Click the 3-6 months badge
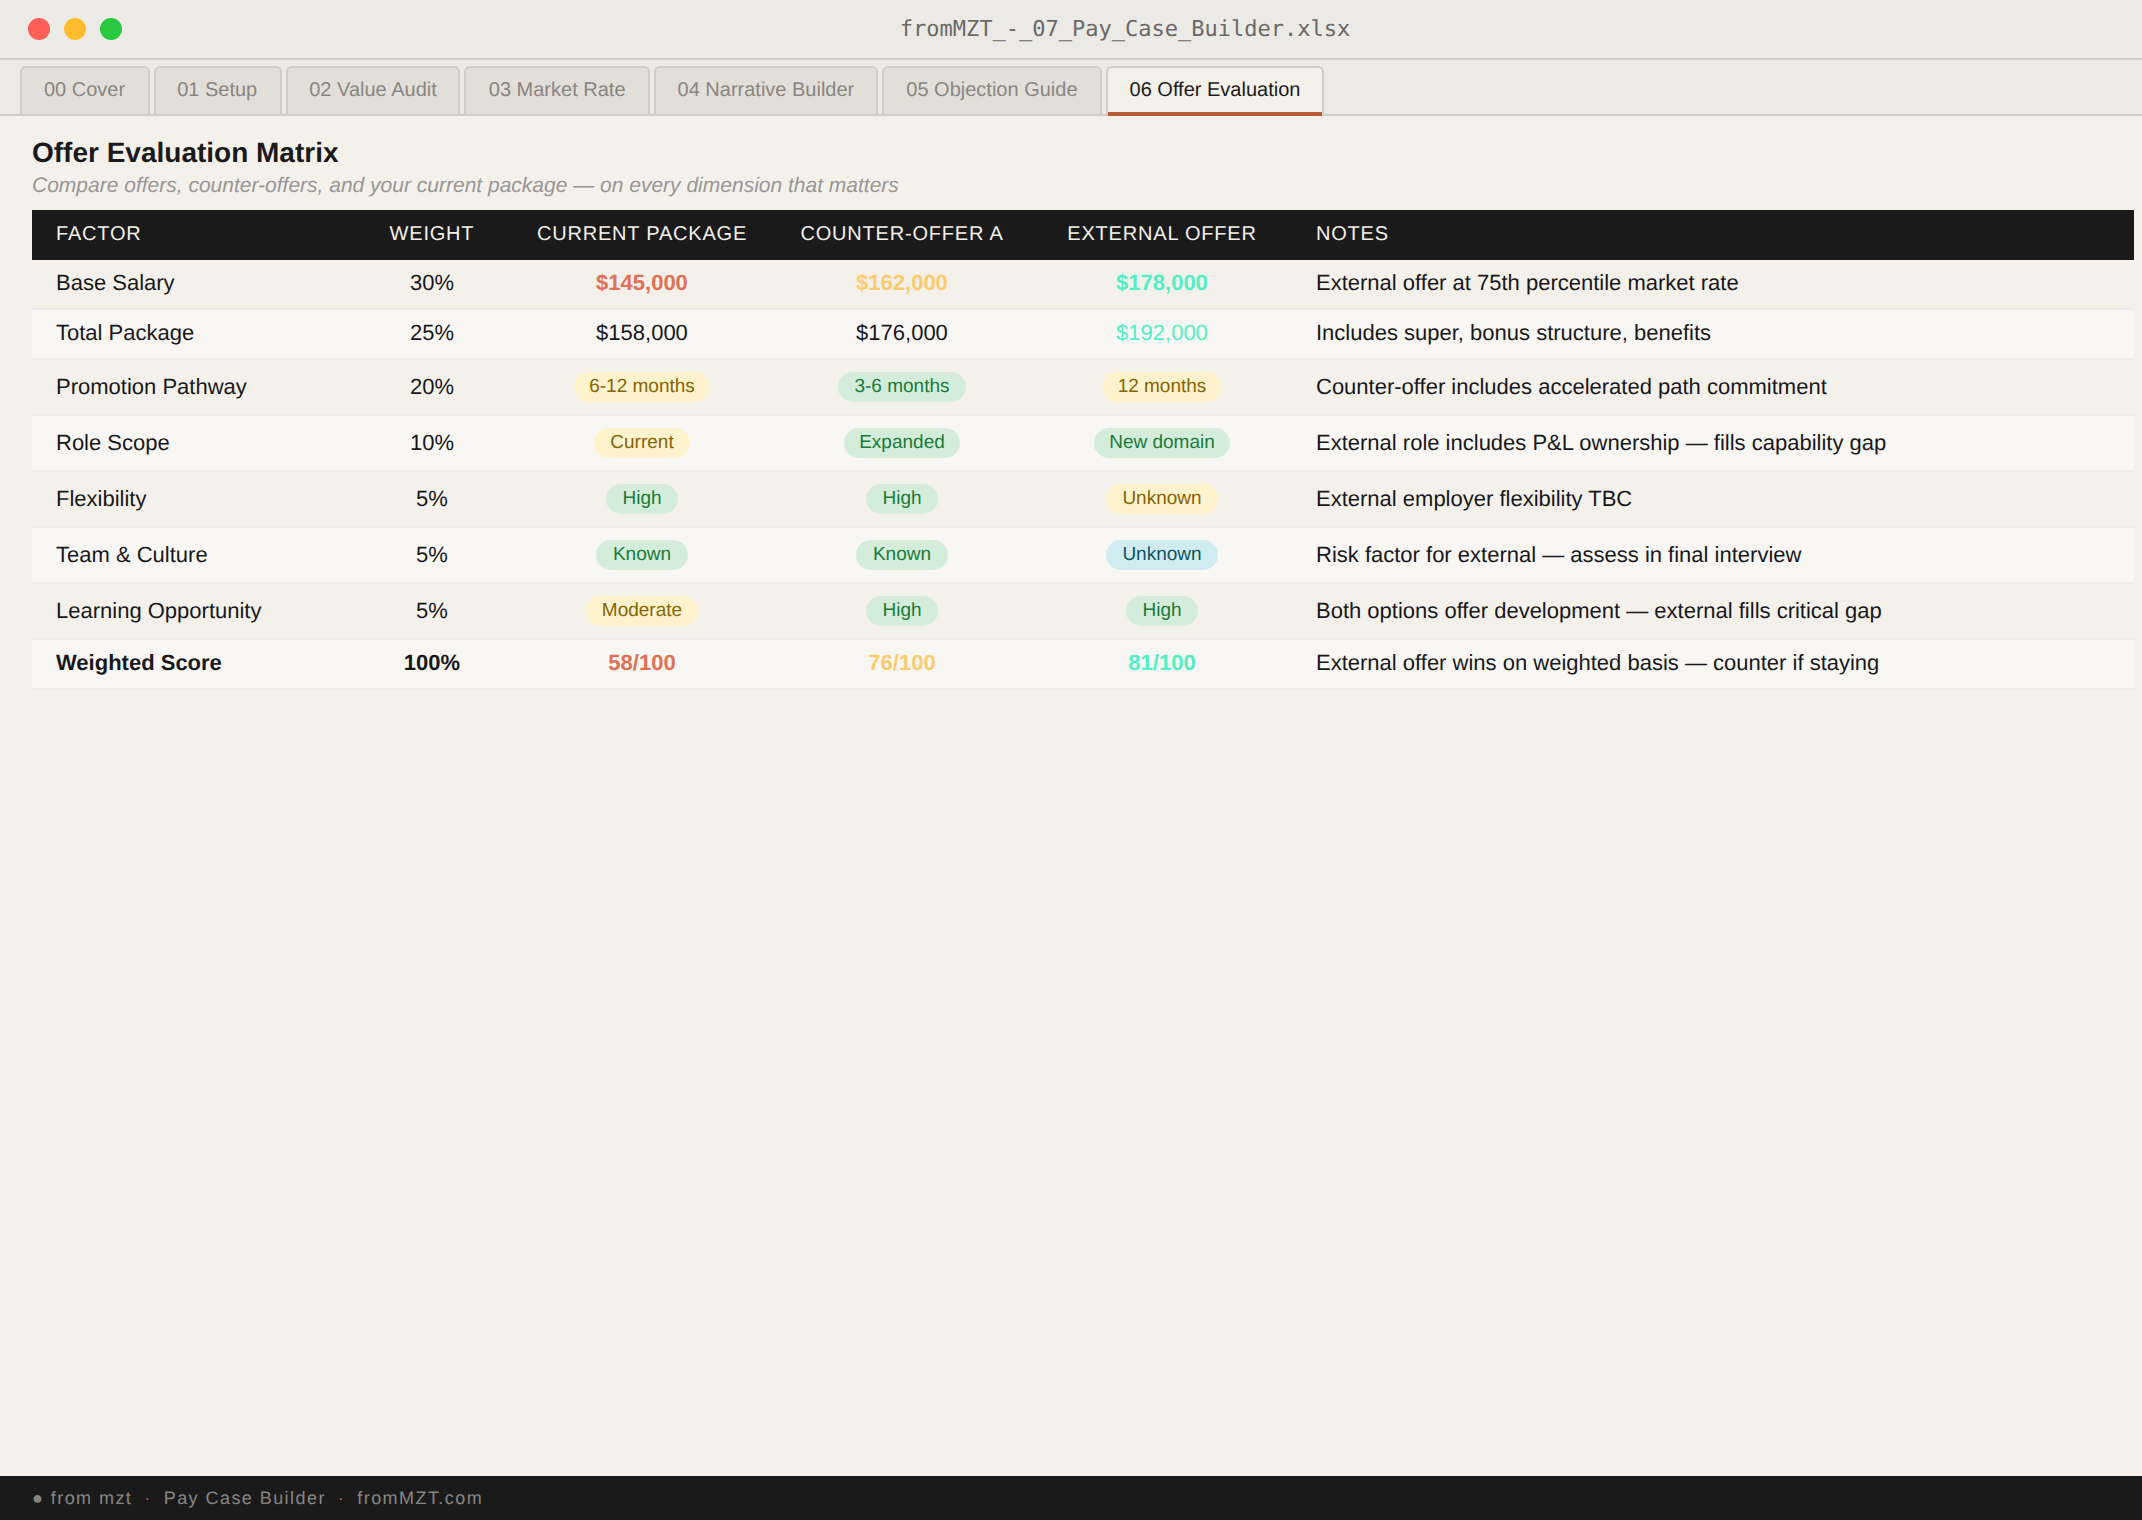The width and height of the screenshot is (2142, 1520). [x=902, y=386]
